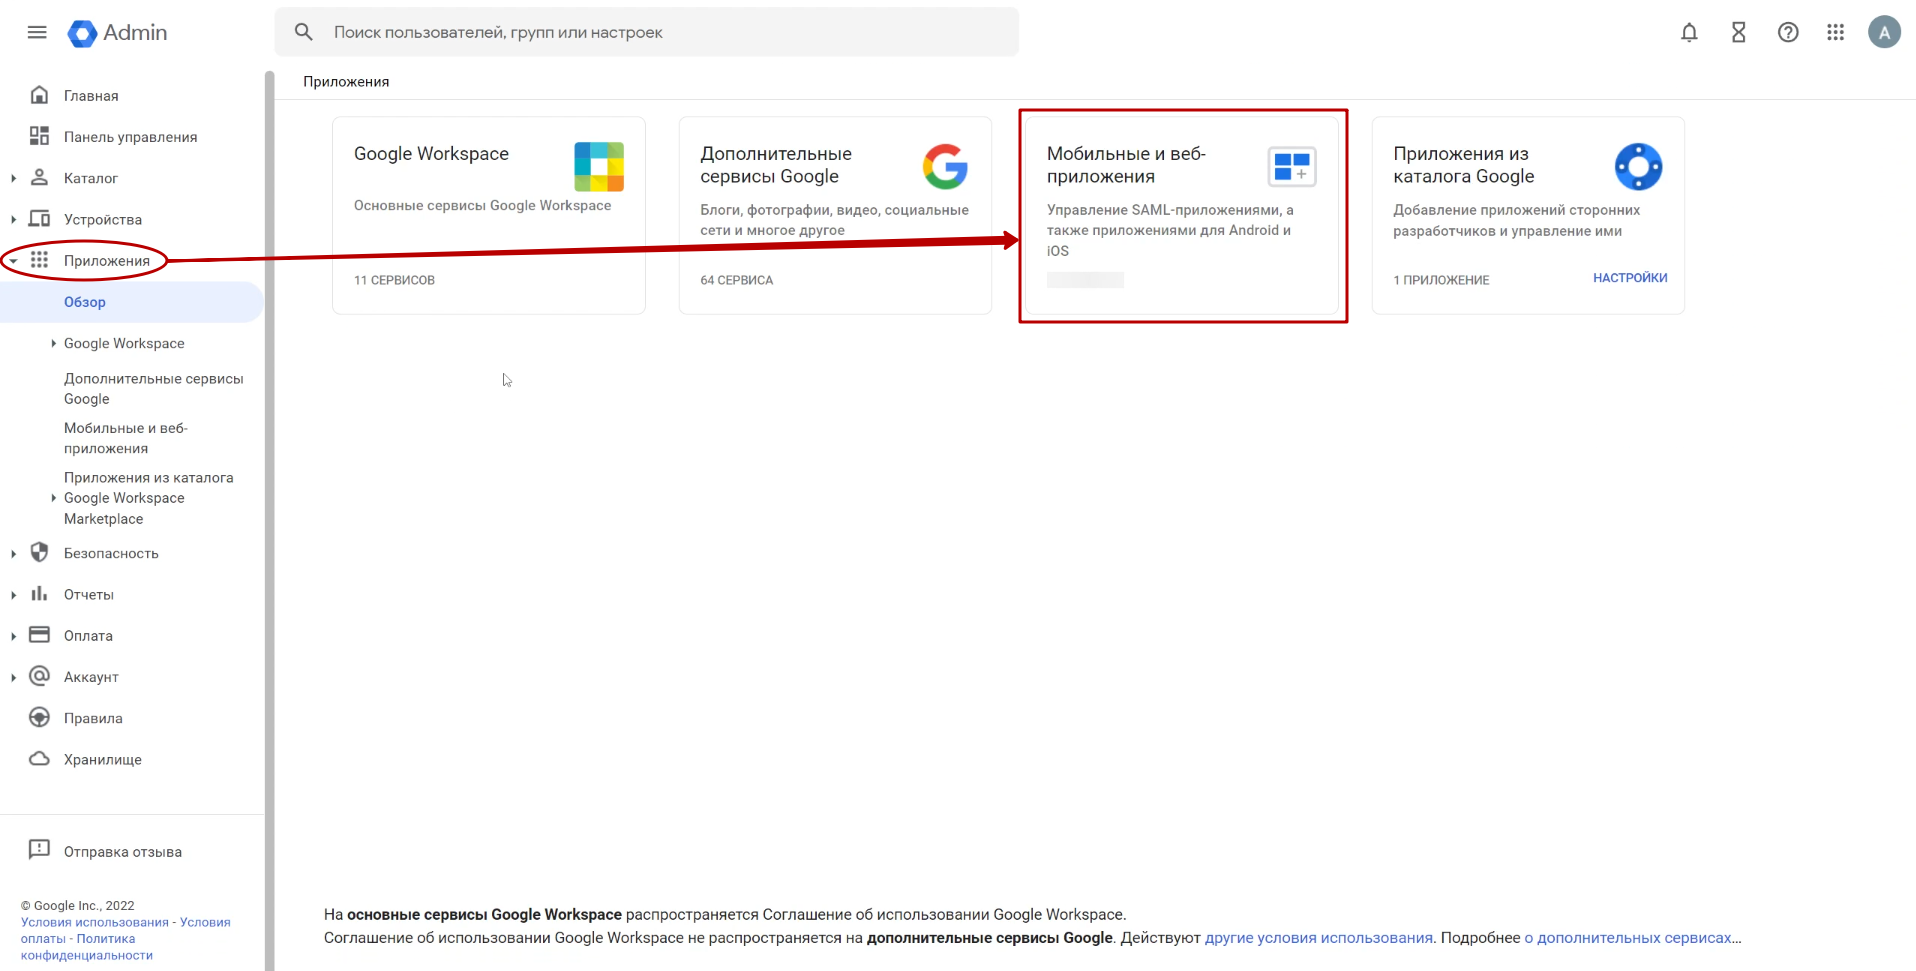Select Обзор in the sidebar
Viewport: 1916px width, 971px height.
coord(85,302)
